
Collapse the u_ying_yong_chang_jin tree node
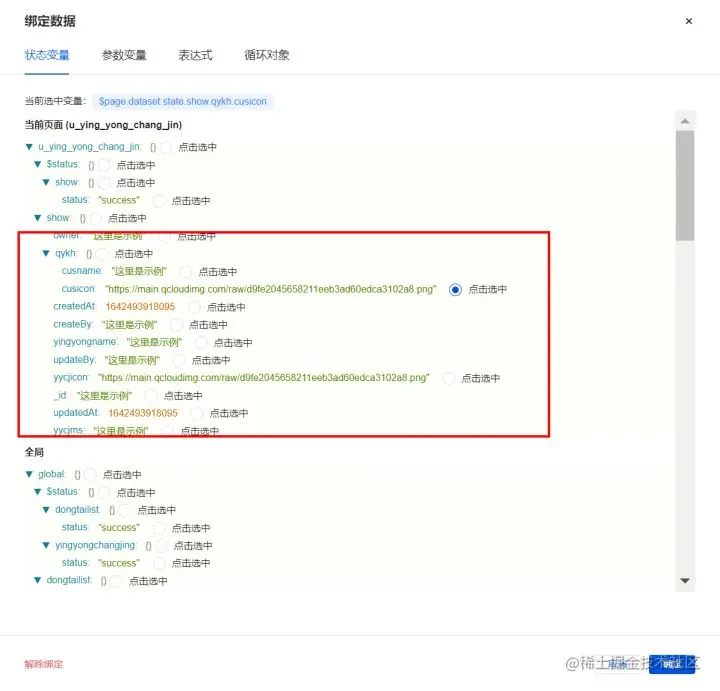(29, 147)
